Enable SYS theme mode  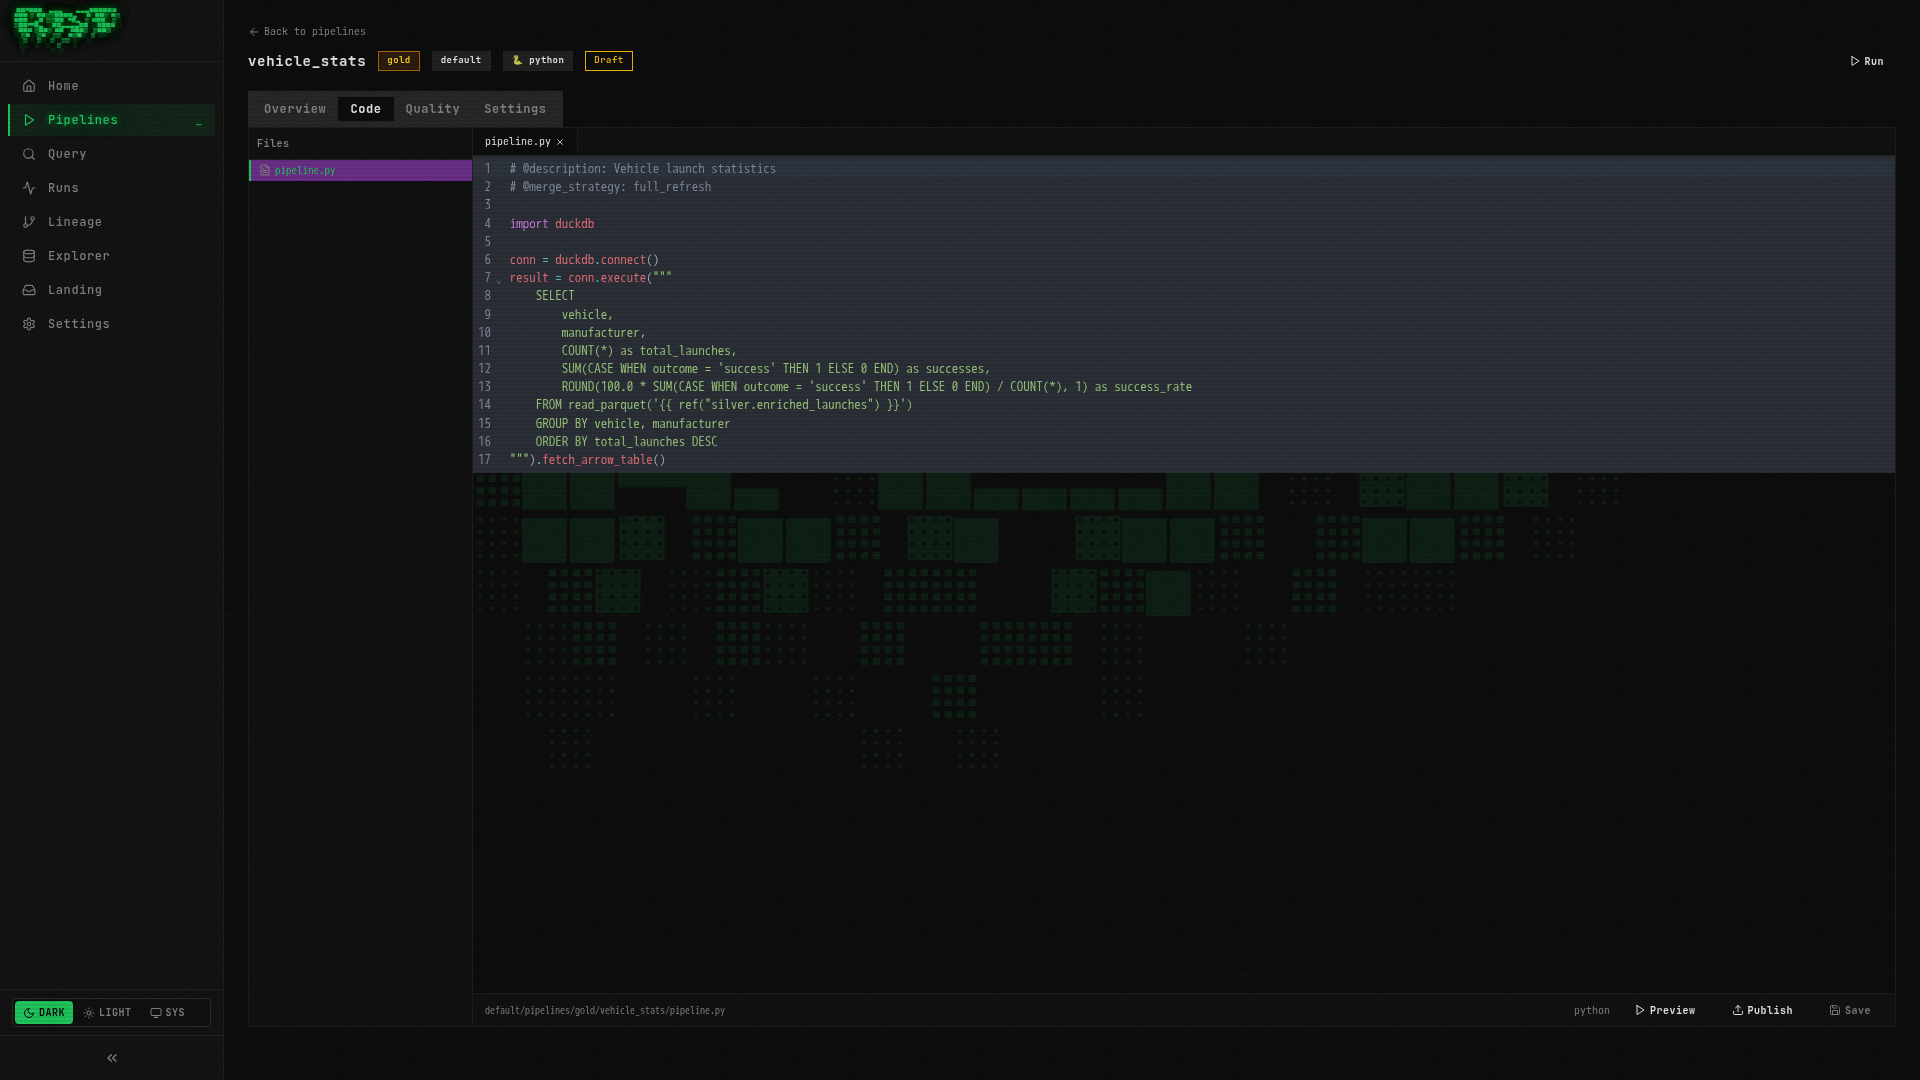click(x=167, y=1012)
